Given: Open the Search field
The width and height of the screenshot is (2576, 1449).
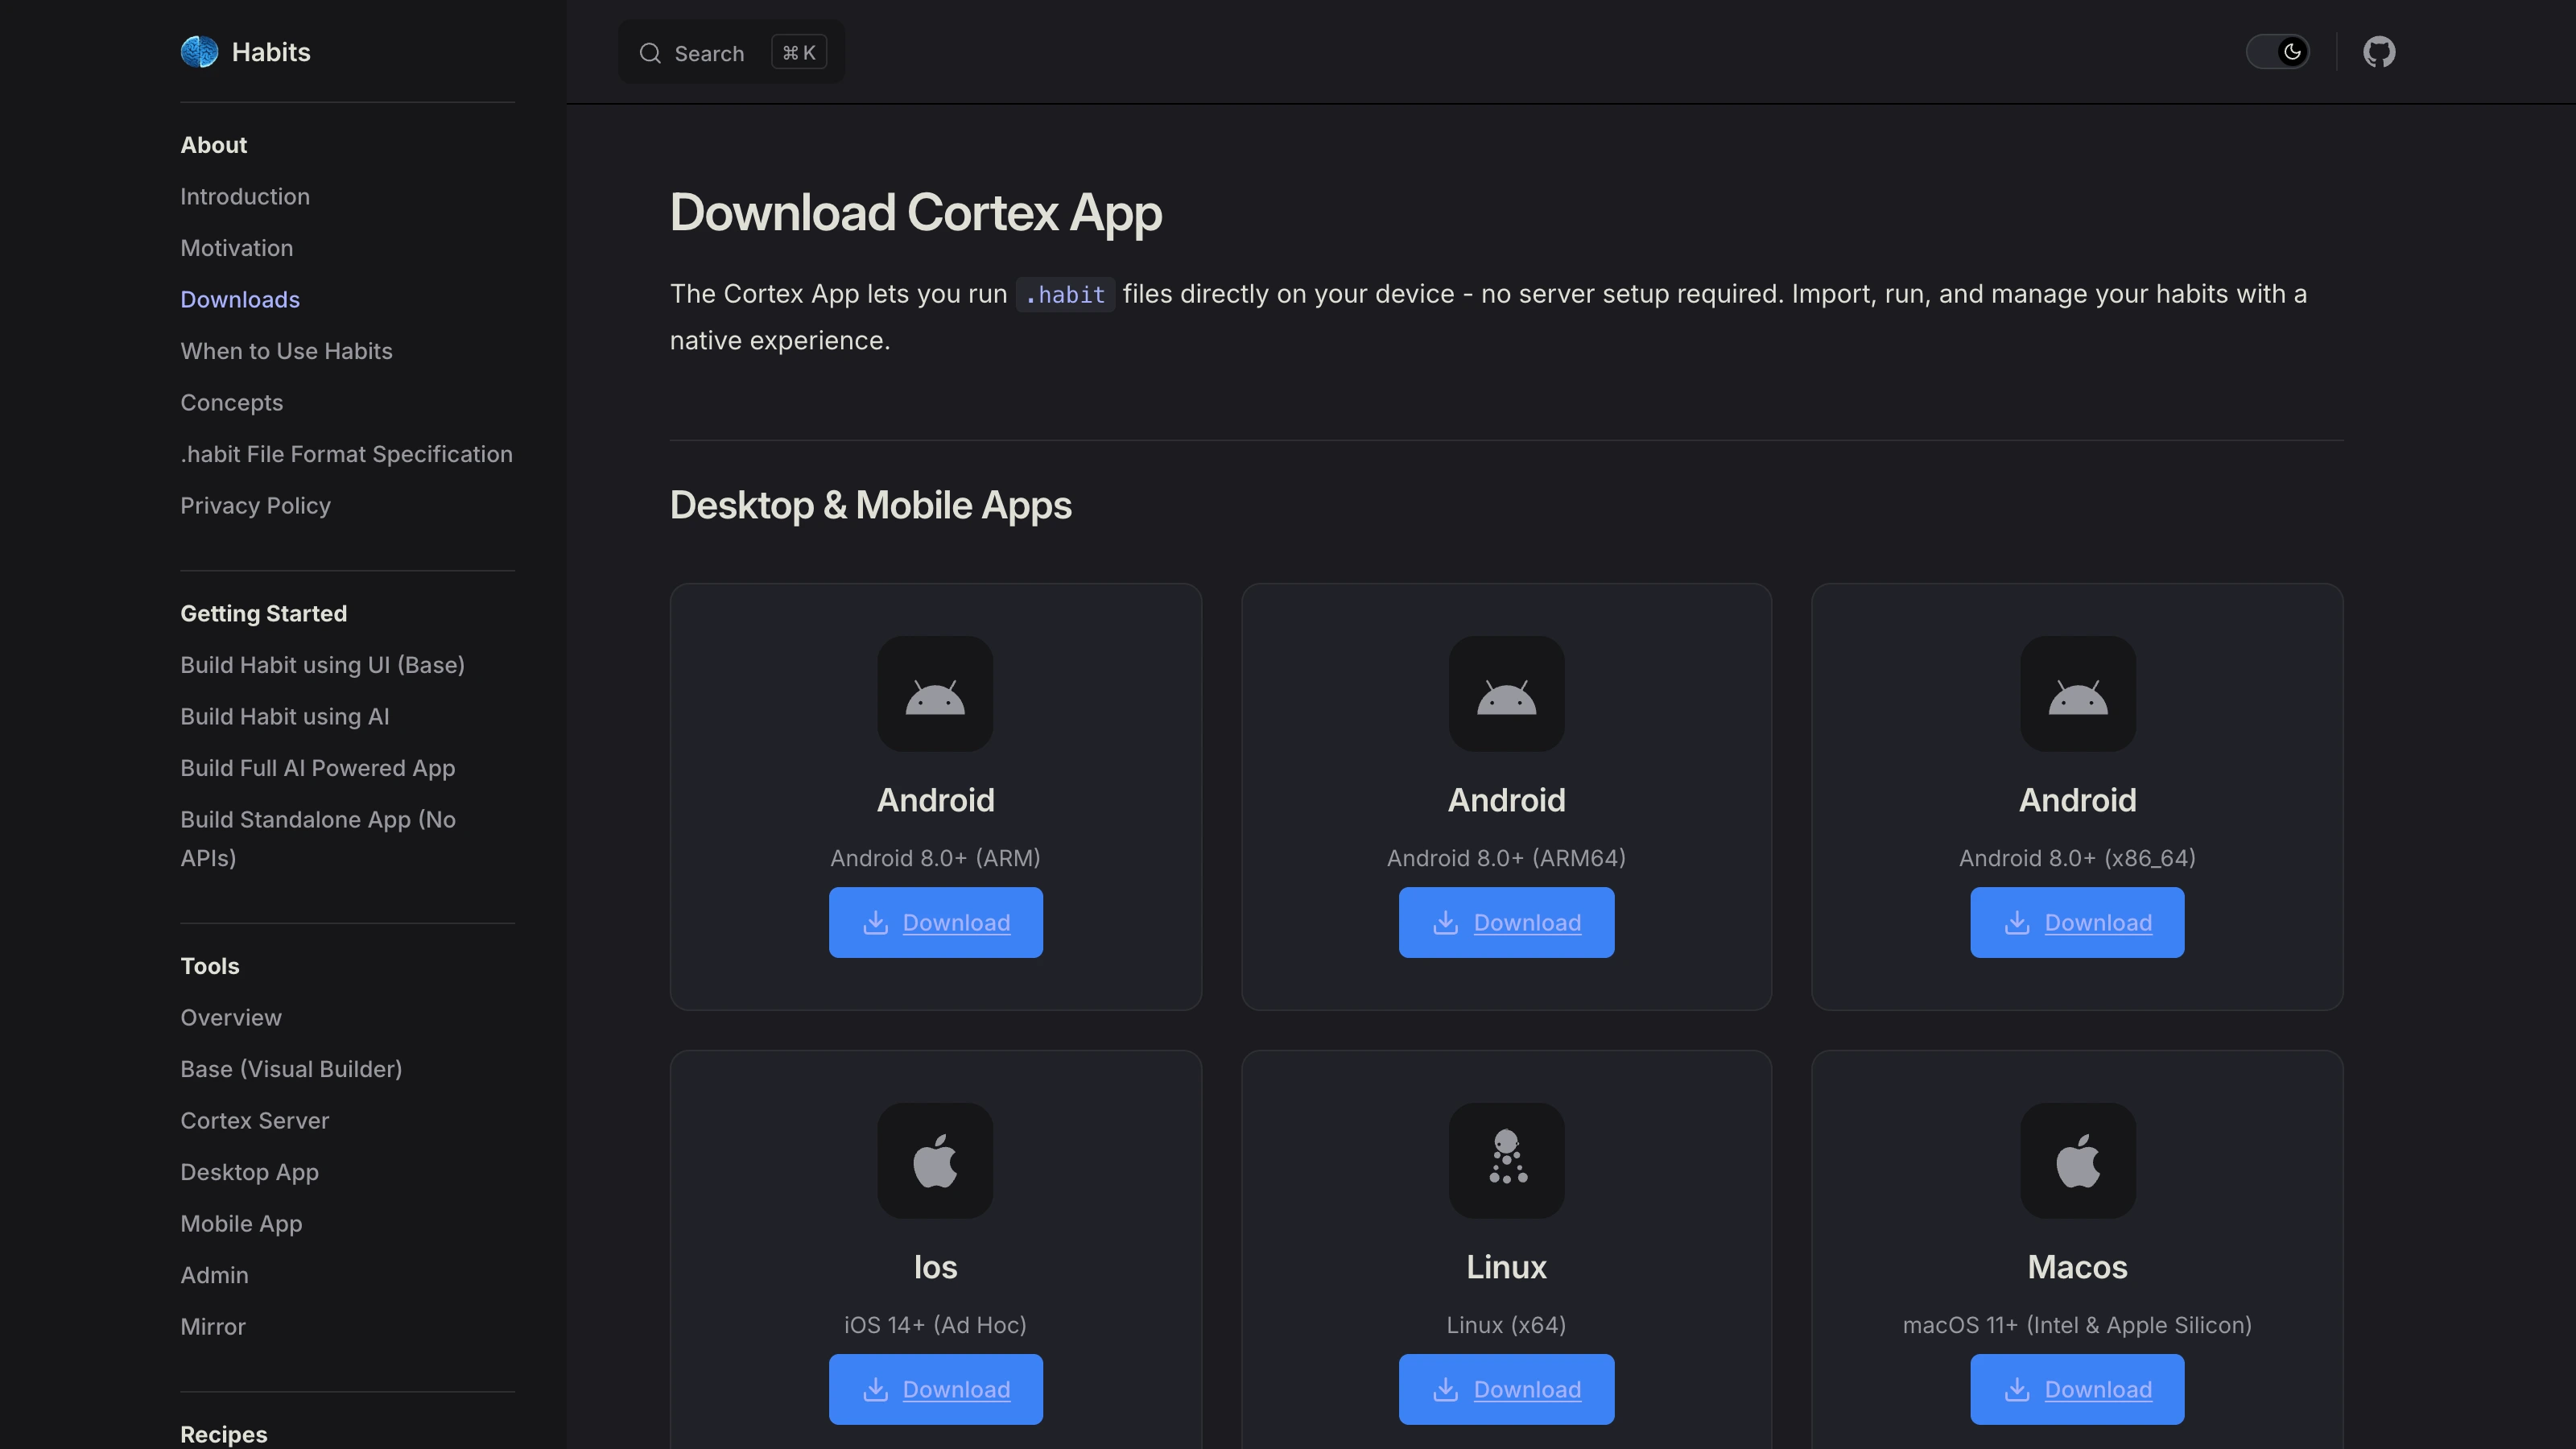Looking at the screenshot, I should click(731, 53).
